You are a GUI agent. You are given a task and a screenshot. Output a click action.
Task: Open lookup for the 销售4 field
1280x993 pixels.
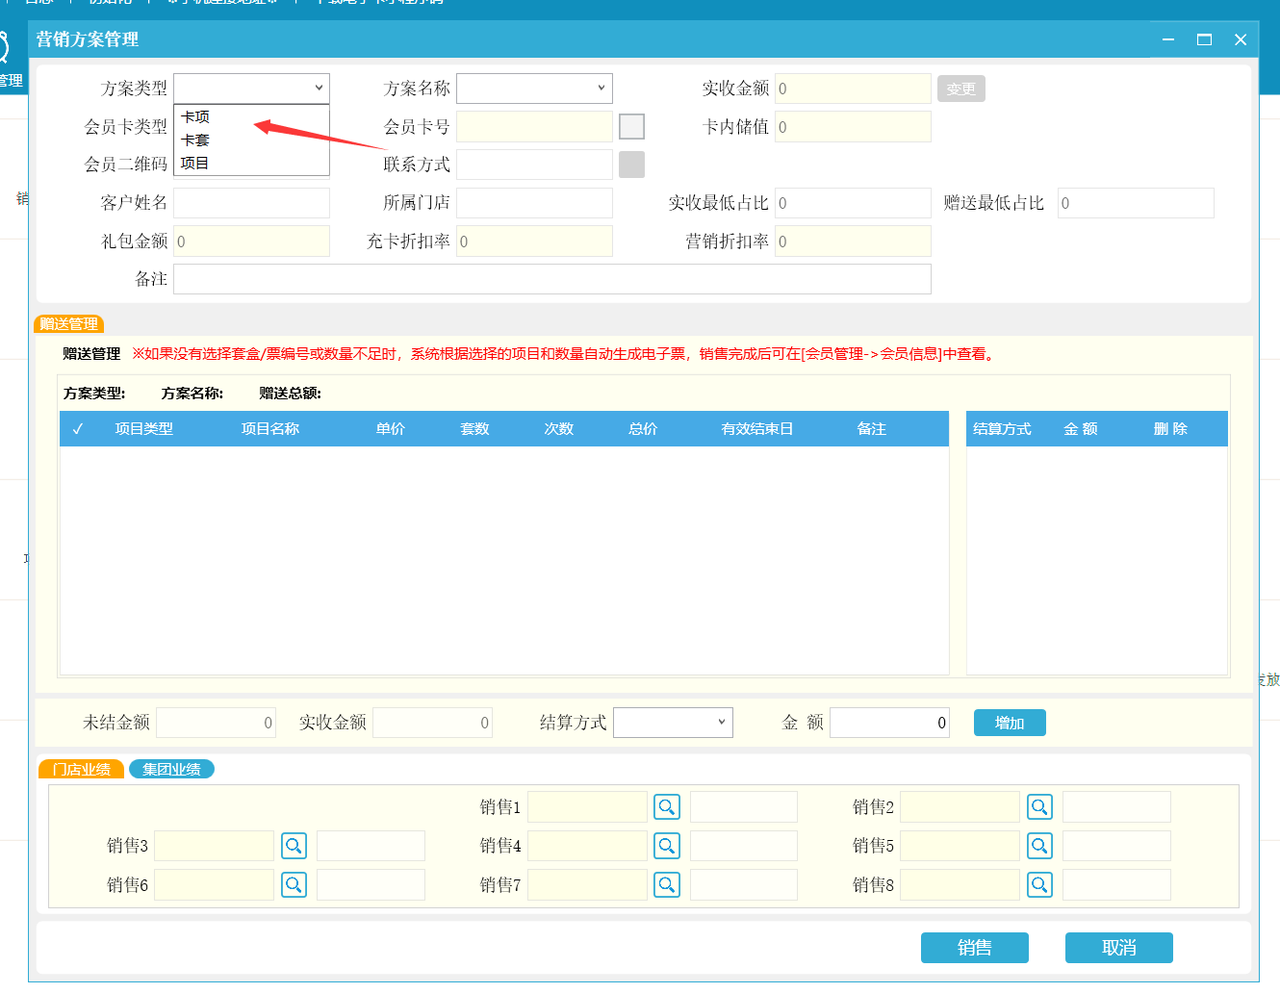pyautogui.click(x=667, y=846)
